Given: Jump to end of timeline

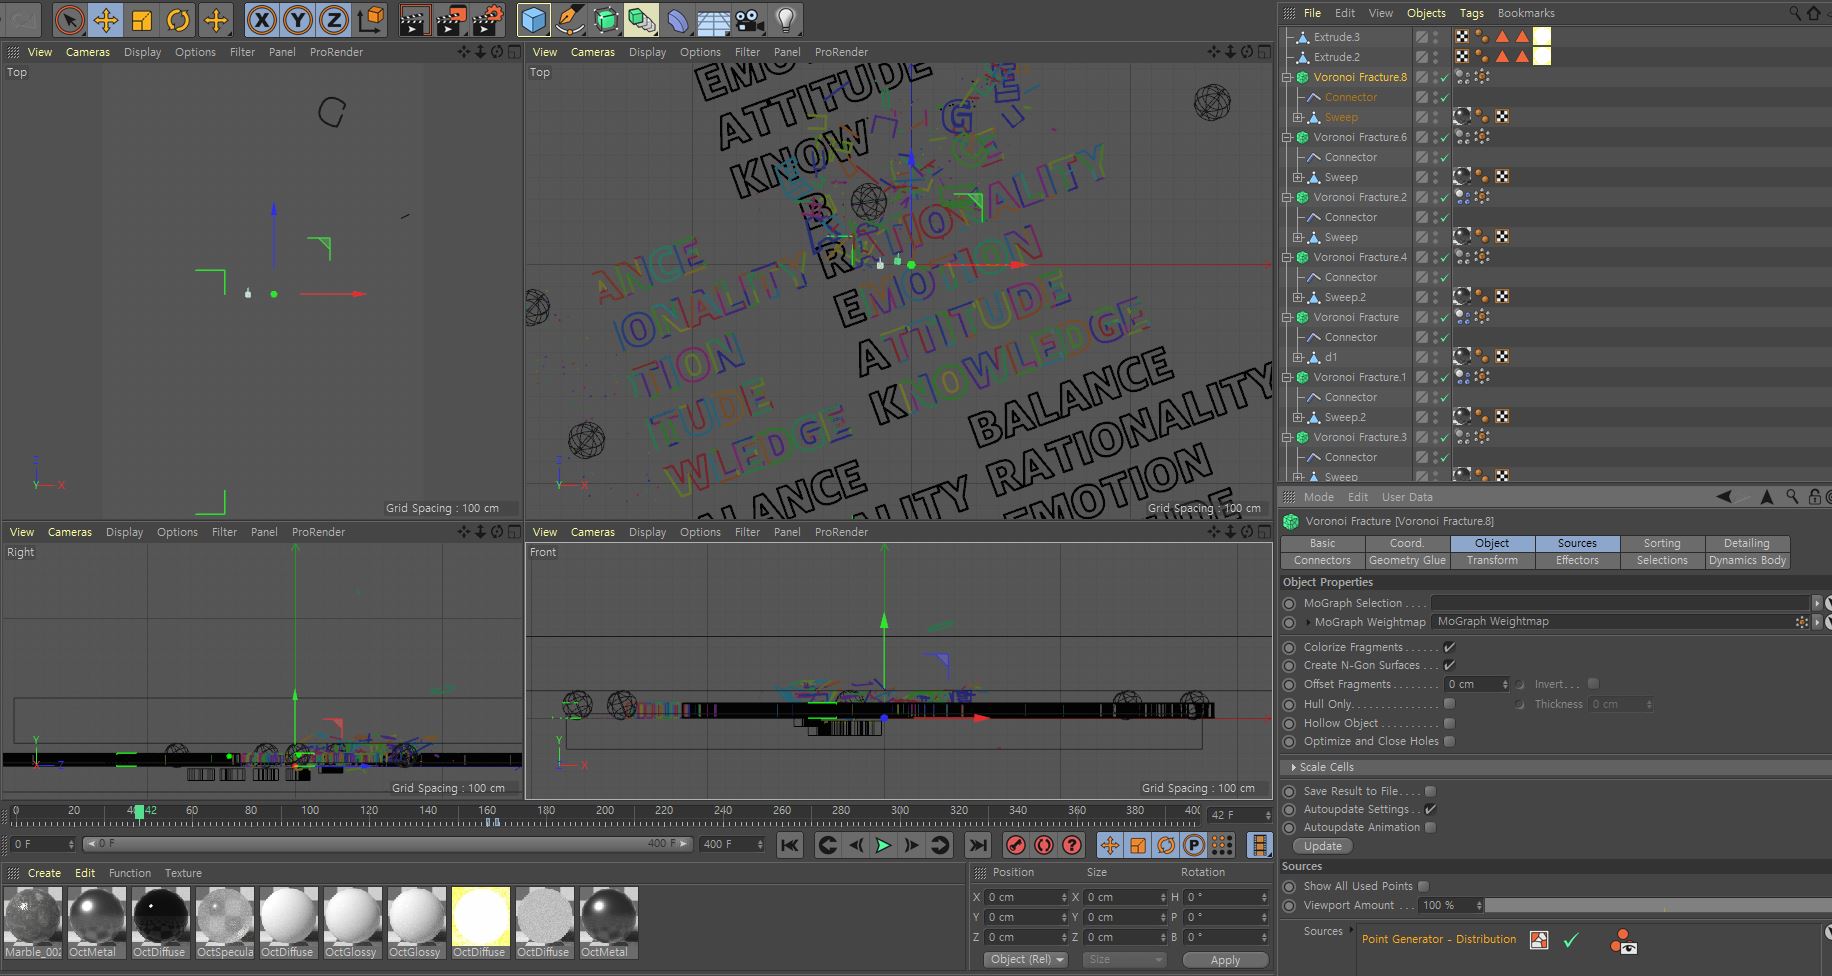Looking at the screenshot, I should 977,845.
